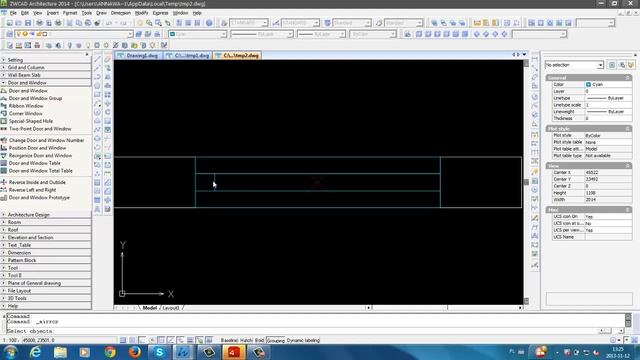
Task: Expand the Wall Beam Slab section
Action: pyautogui.click(x=45, y=75)
